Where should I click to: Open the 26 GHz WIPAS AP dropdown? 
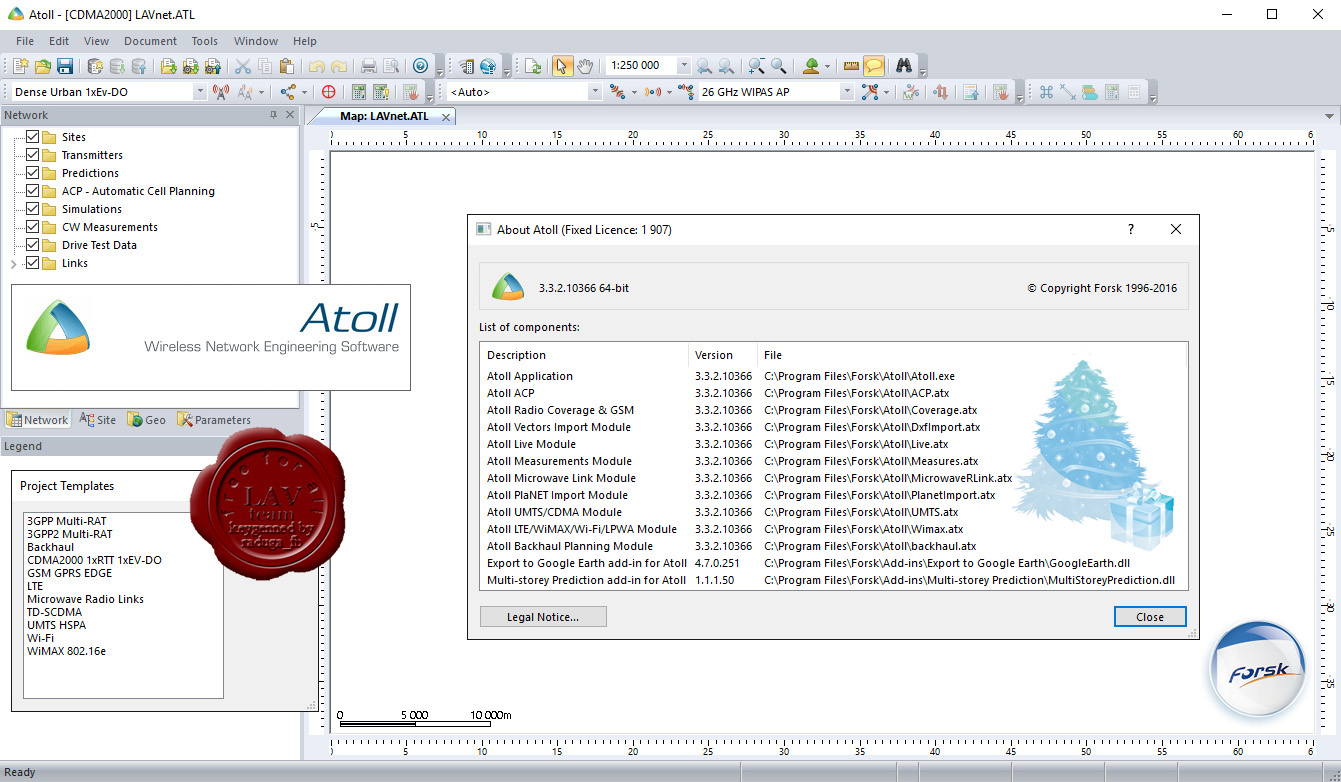point(847,92)
